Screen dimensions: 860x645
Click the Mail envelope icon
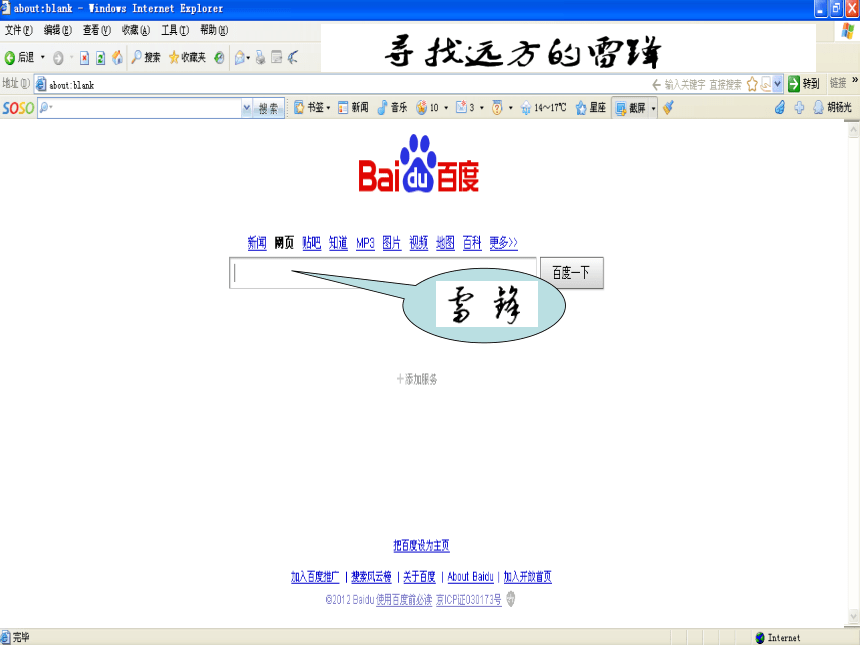click(x=240, y=58)
